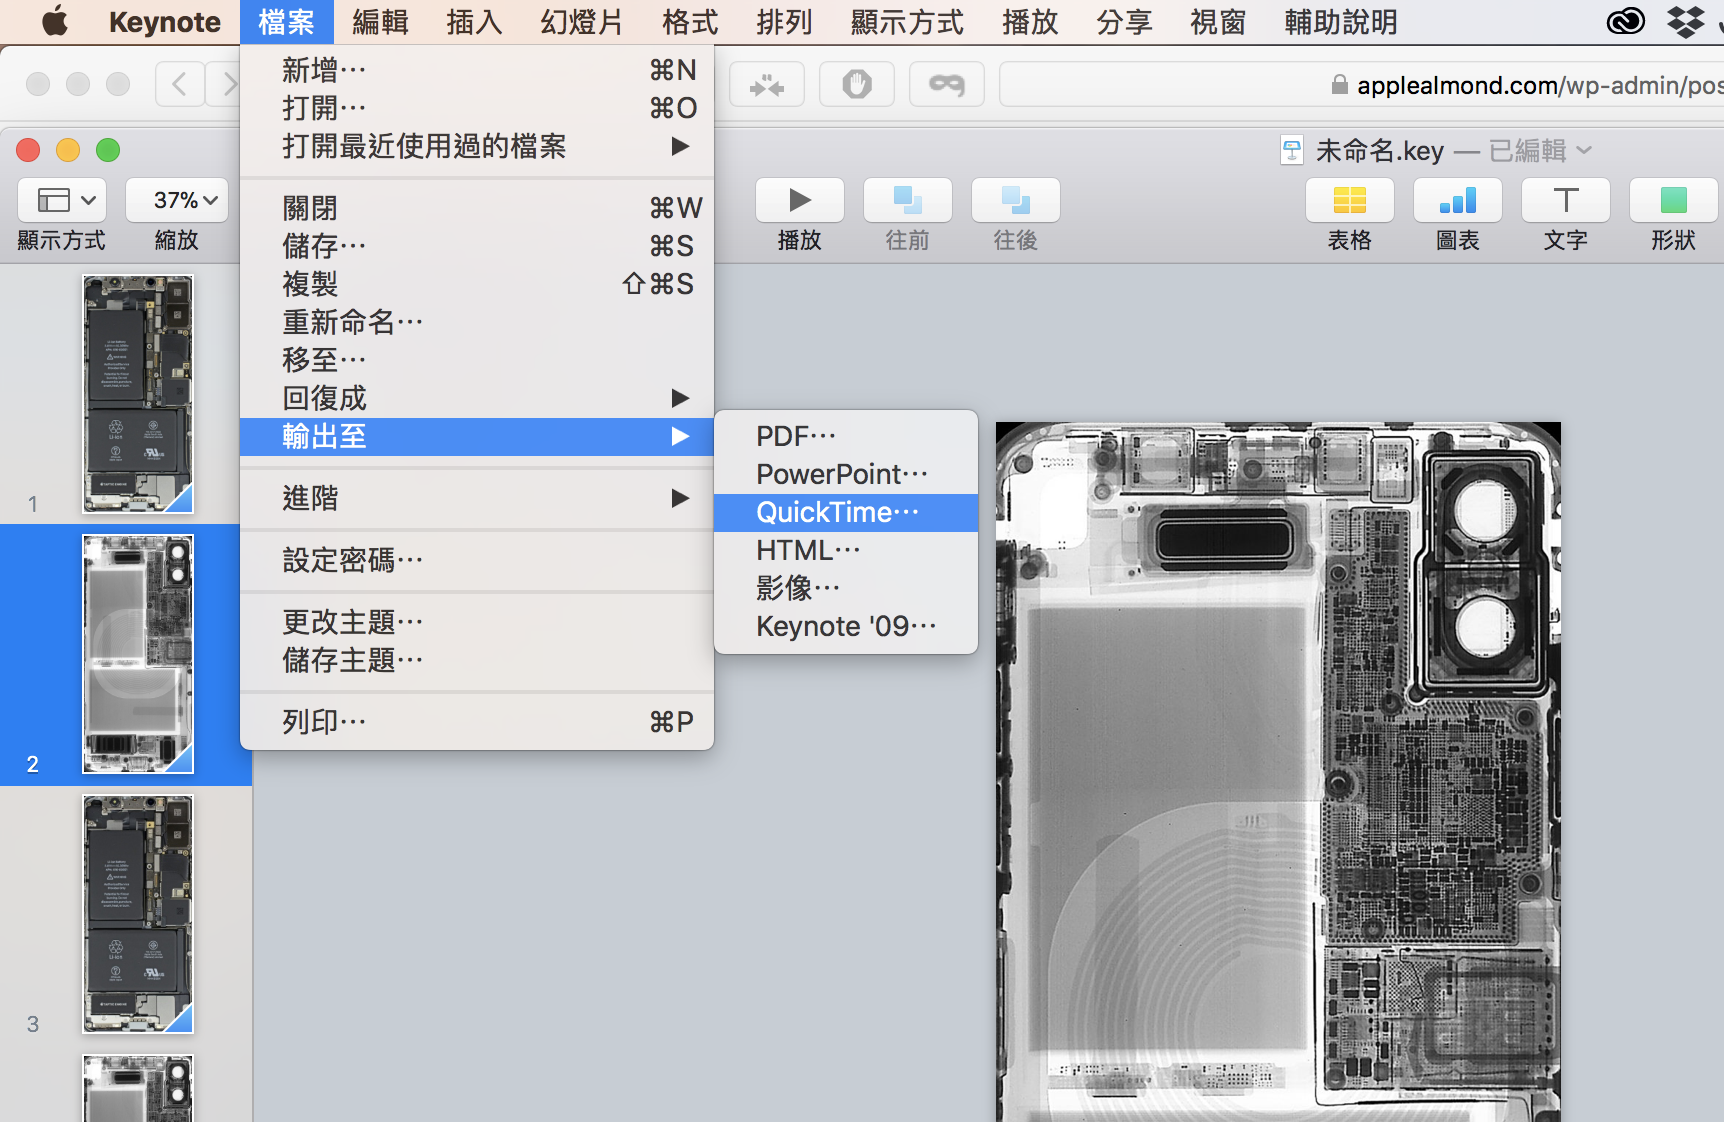Screen dimensions: 1724x1122
Task: Export to PDF… from submenu
Action: pos(846,436)
